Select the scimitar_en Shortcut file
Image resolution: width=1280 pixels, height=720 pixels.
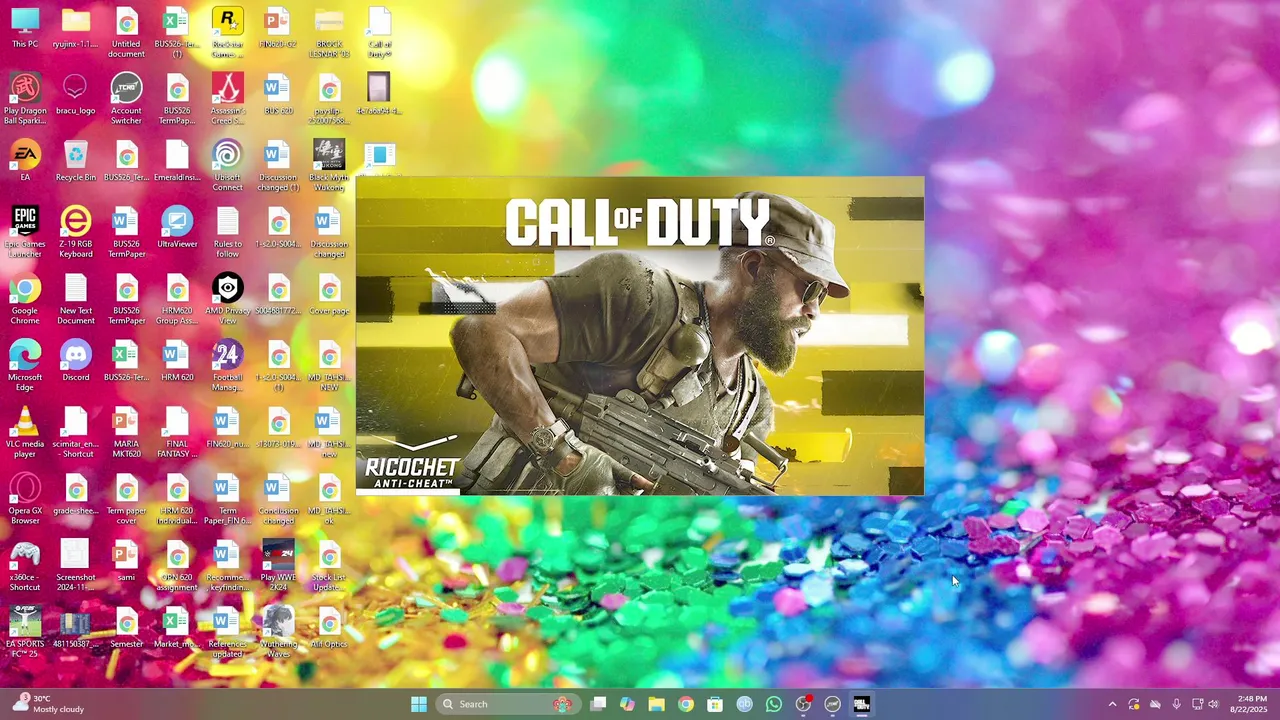(76, 433)
